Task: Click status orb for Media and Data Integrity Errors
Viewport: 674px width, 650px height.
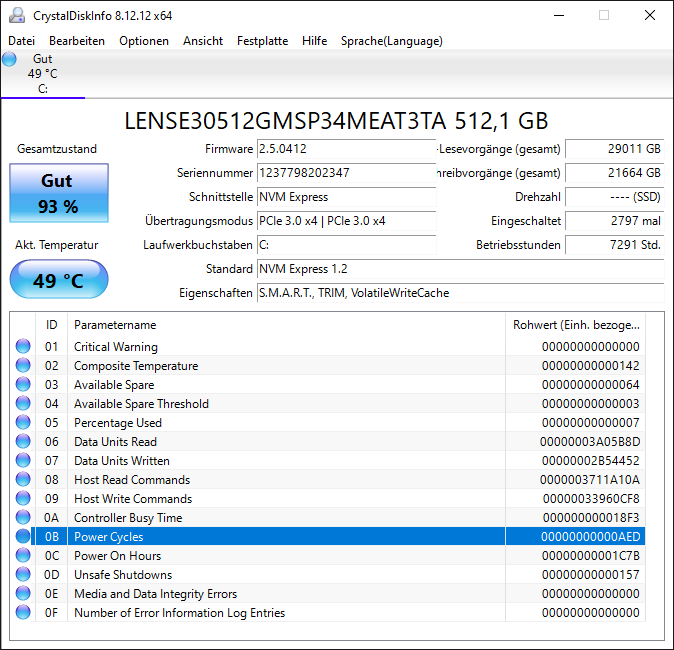Action: pyautogui.click(x=23, y=593)
